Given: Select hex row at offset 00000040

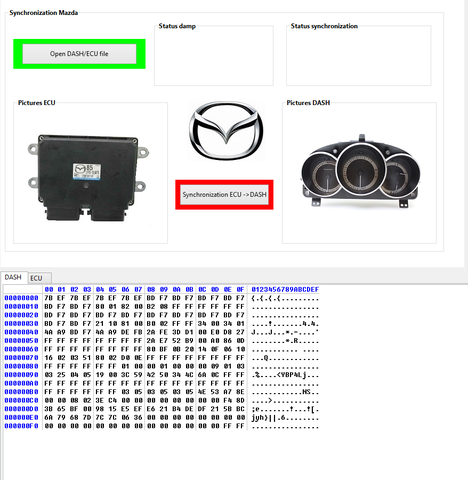Looking at the screenshot, I should 162,332.
